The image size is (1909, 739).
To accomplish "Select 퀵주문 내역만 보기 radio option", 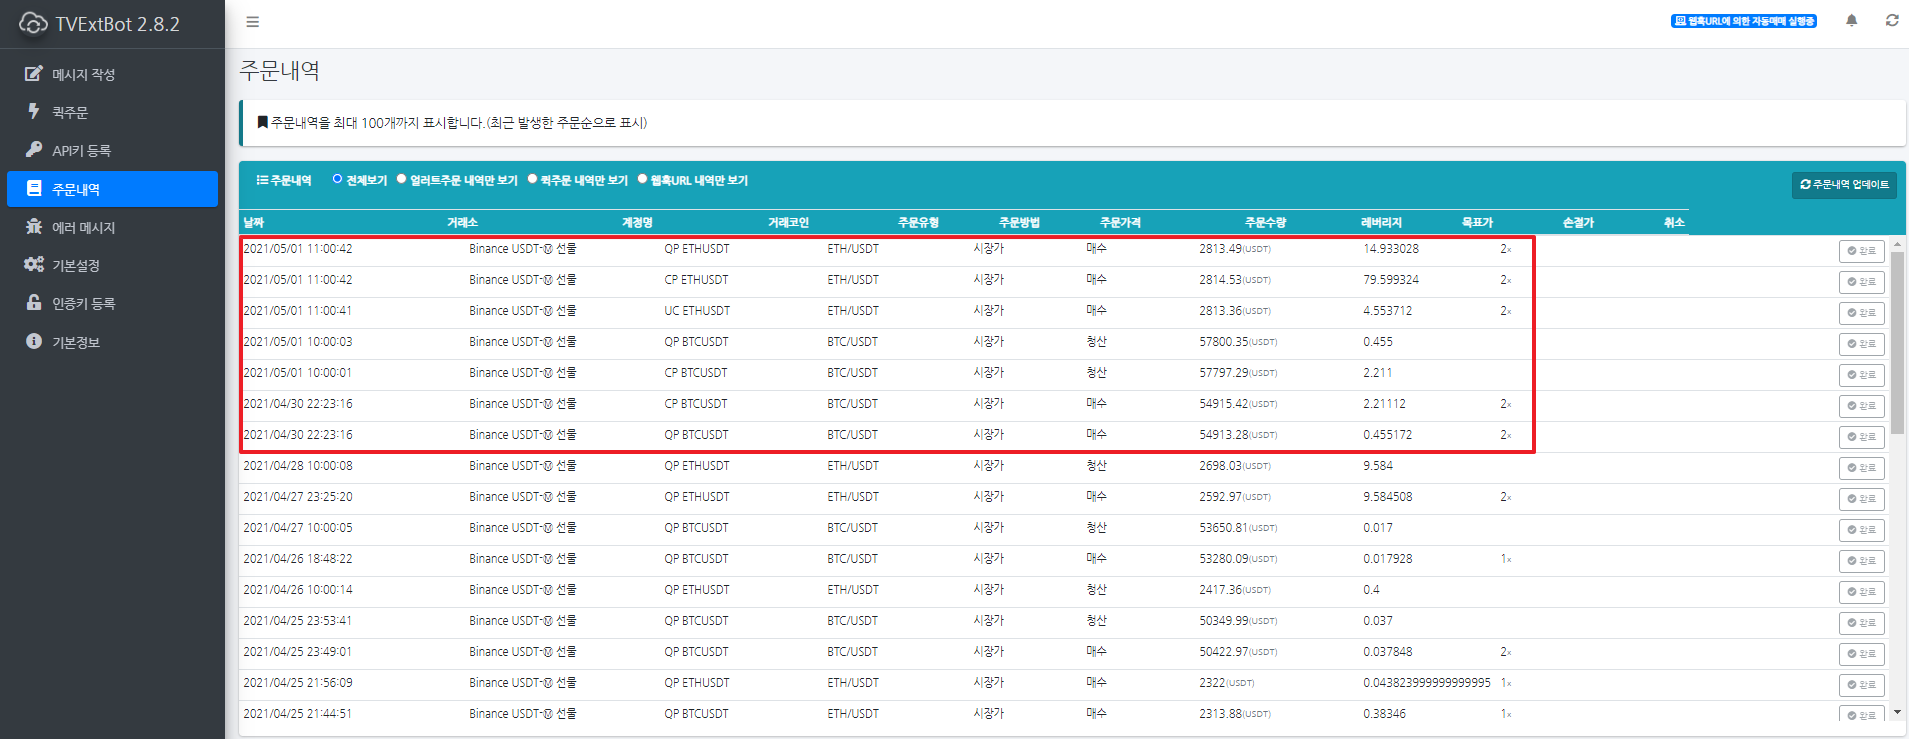I will coord(533,179).
